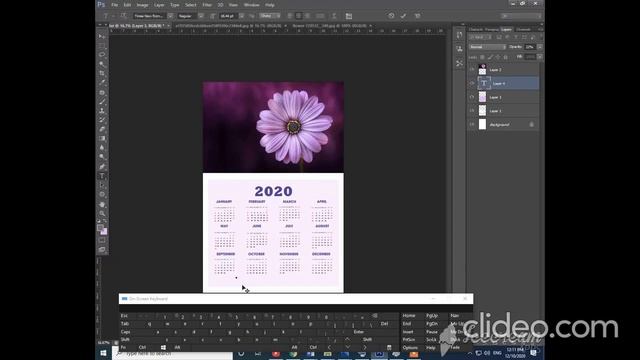Select the Blur tool
This screenshot has width=640, height=360.
[x=102, y=148]
